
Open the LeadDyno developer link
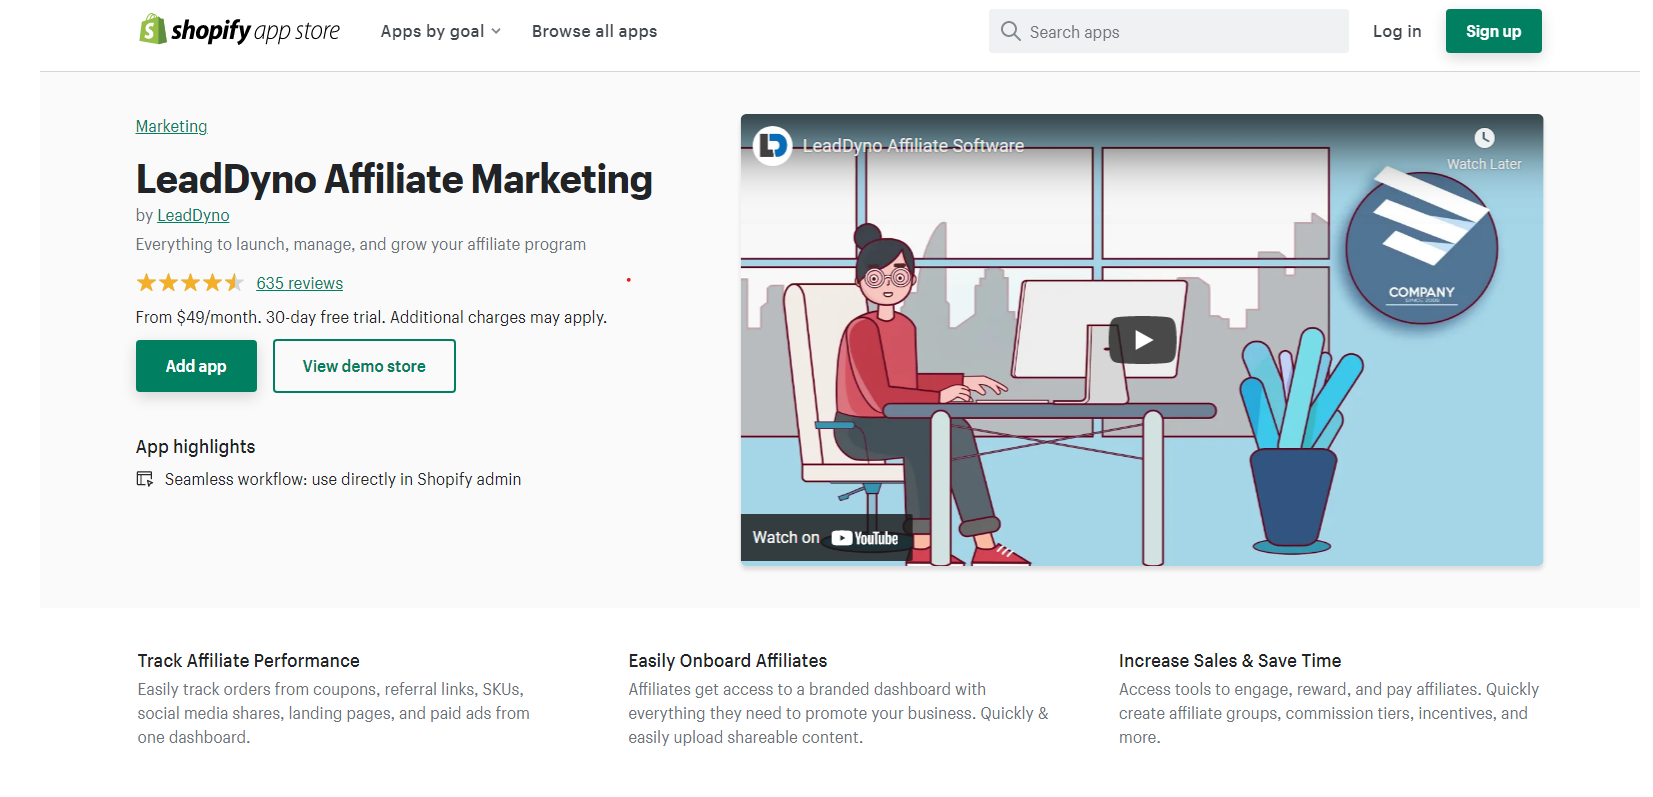[193, 215]
